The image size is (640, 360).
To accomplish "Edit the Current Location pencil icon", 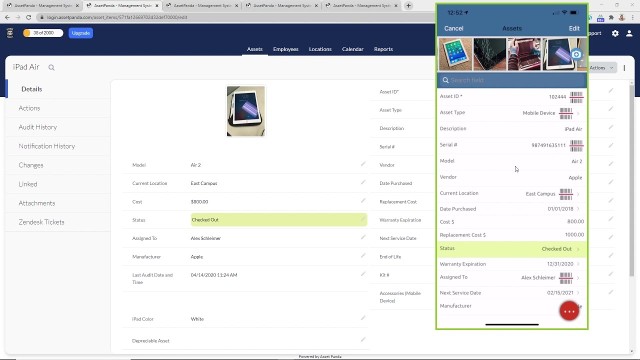I will pyautogui.click(x=363, y=182).
